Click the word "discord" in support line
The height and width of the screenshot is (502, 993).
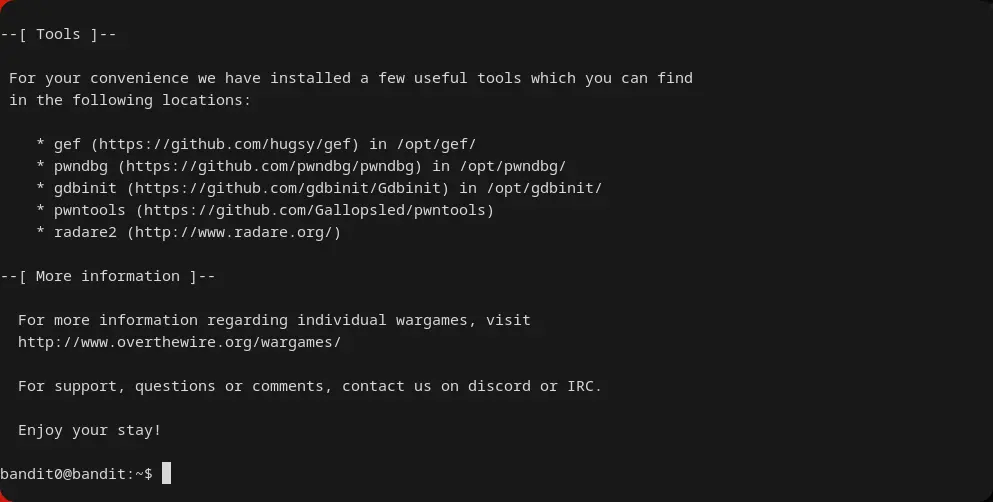pos(499,386)
